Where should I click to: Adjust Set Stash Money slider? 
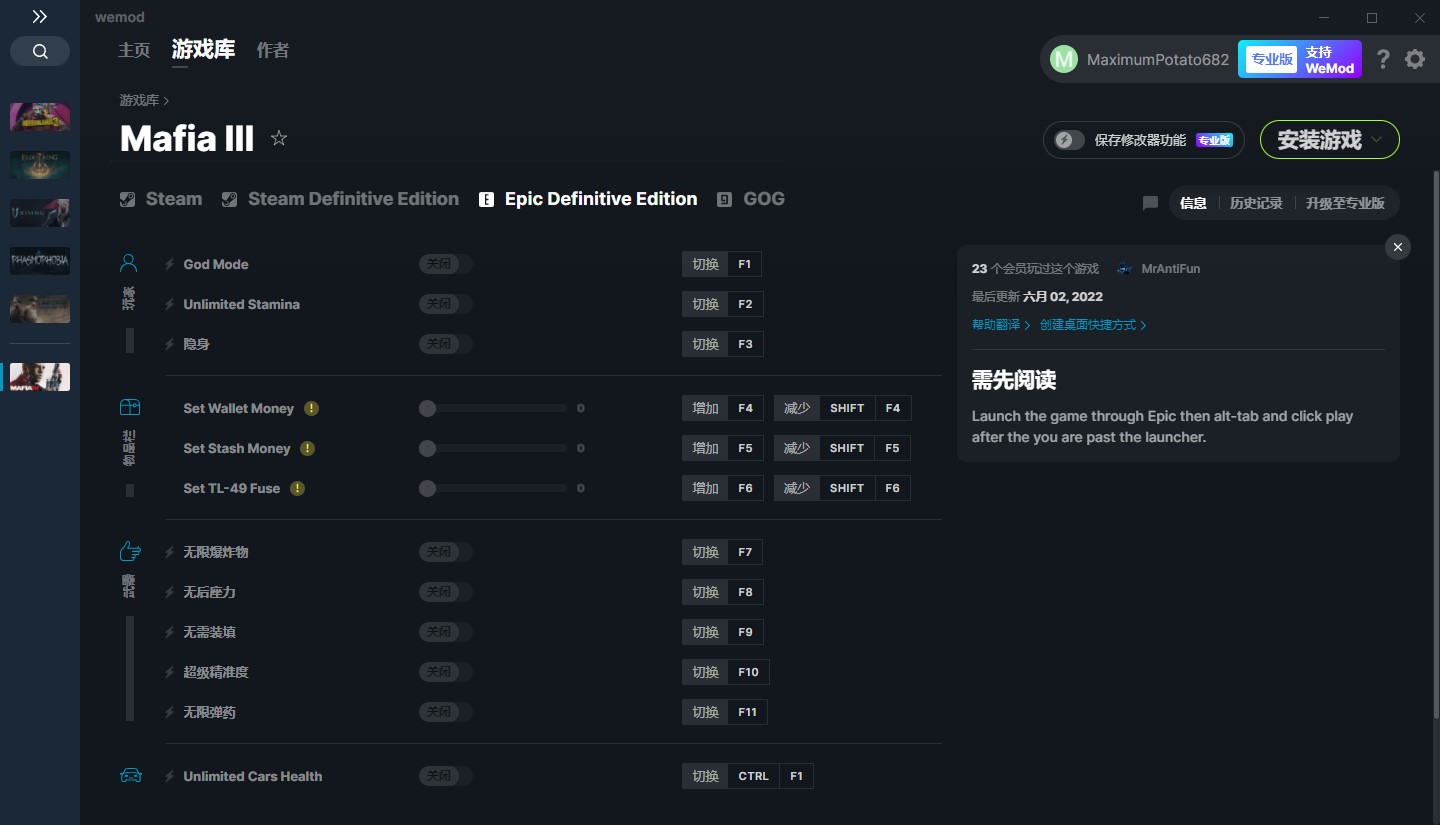point(493,448)
